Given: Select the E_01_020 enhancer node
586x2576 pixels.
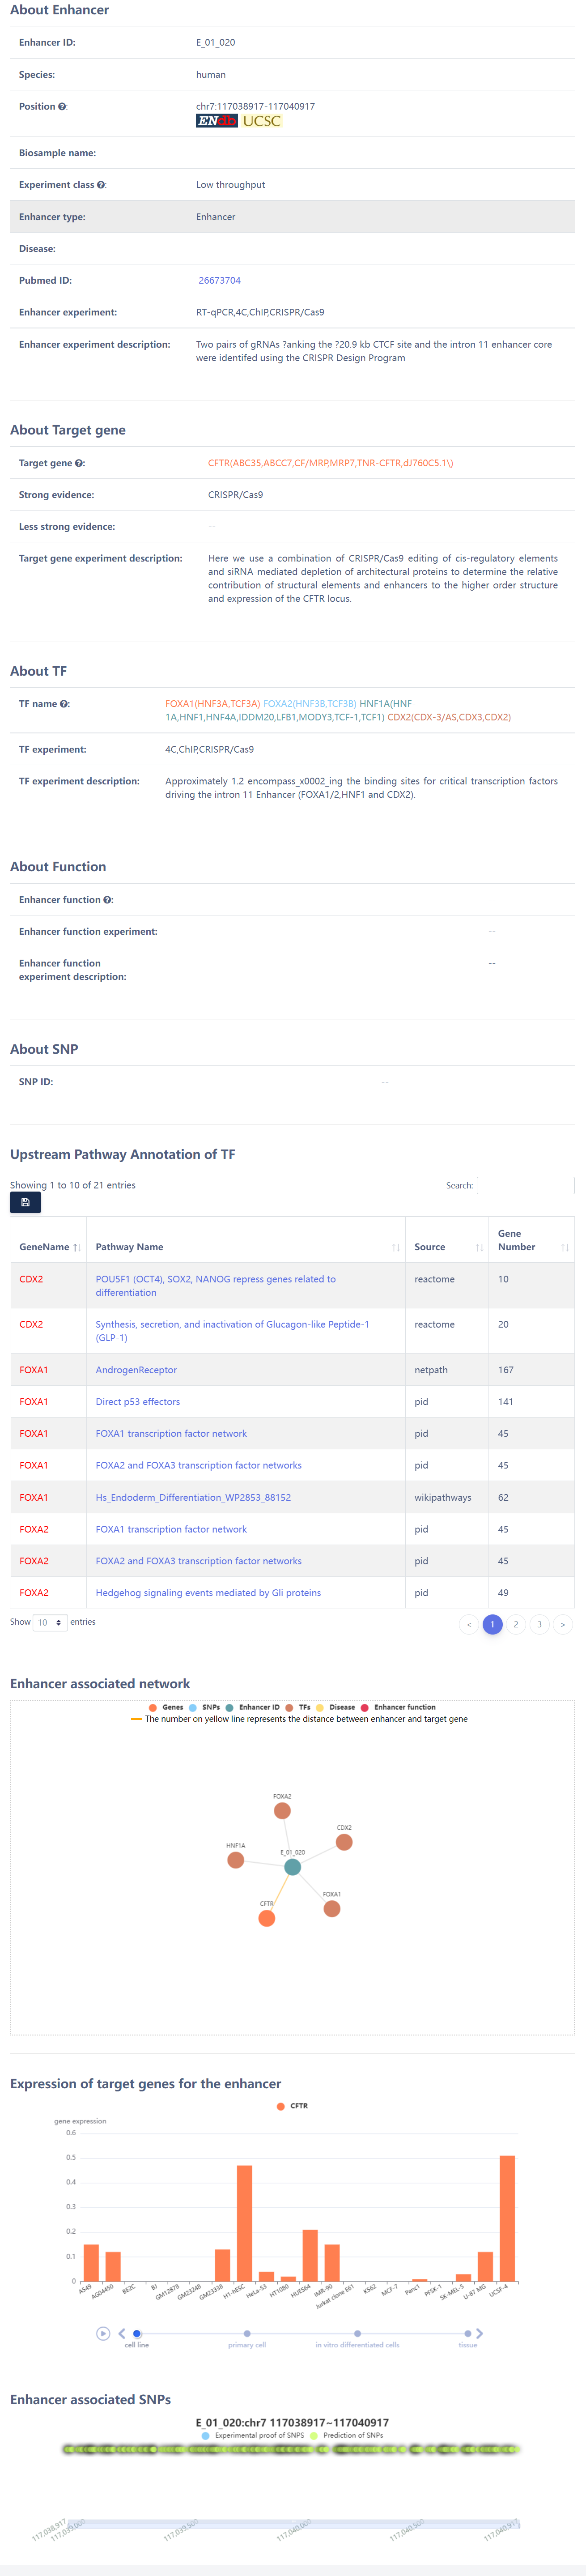Looking at the screenshot, I should [x=292, y=1867].
